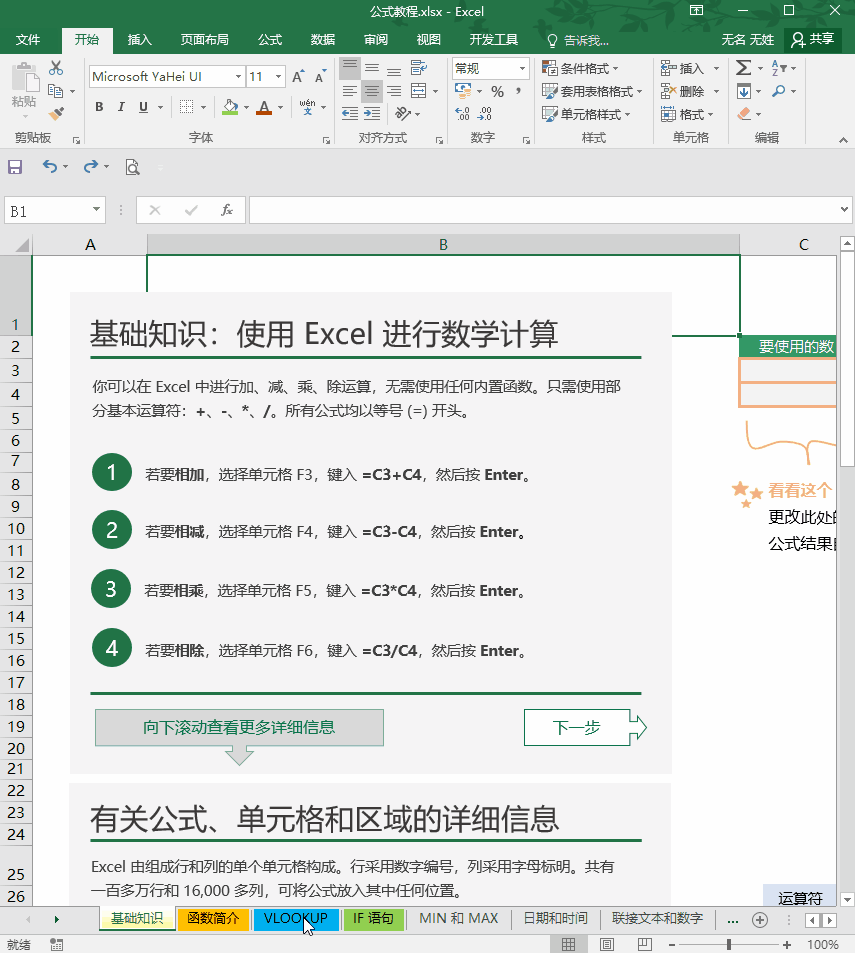Image resolution: width=855 pixels, height=953 pixels.
Task: Open the font name dropdown
Action: pos(238,77)
